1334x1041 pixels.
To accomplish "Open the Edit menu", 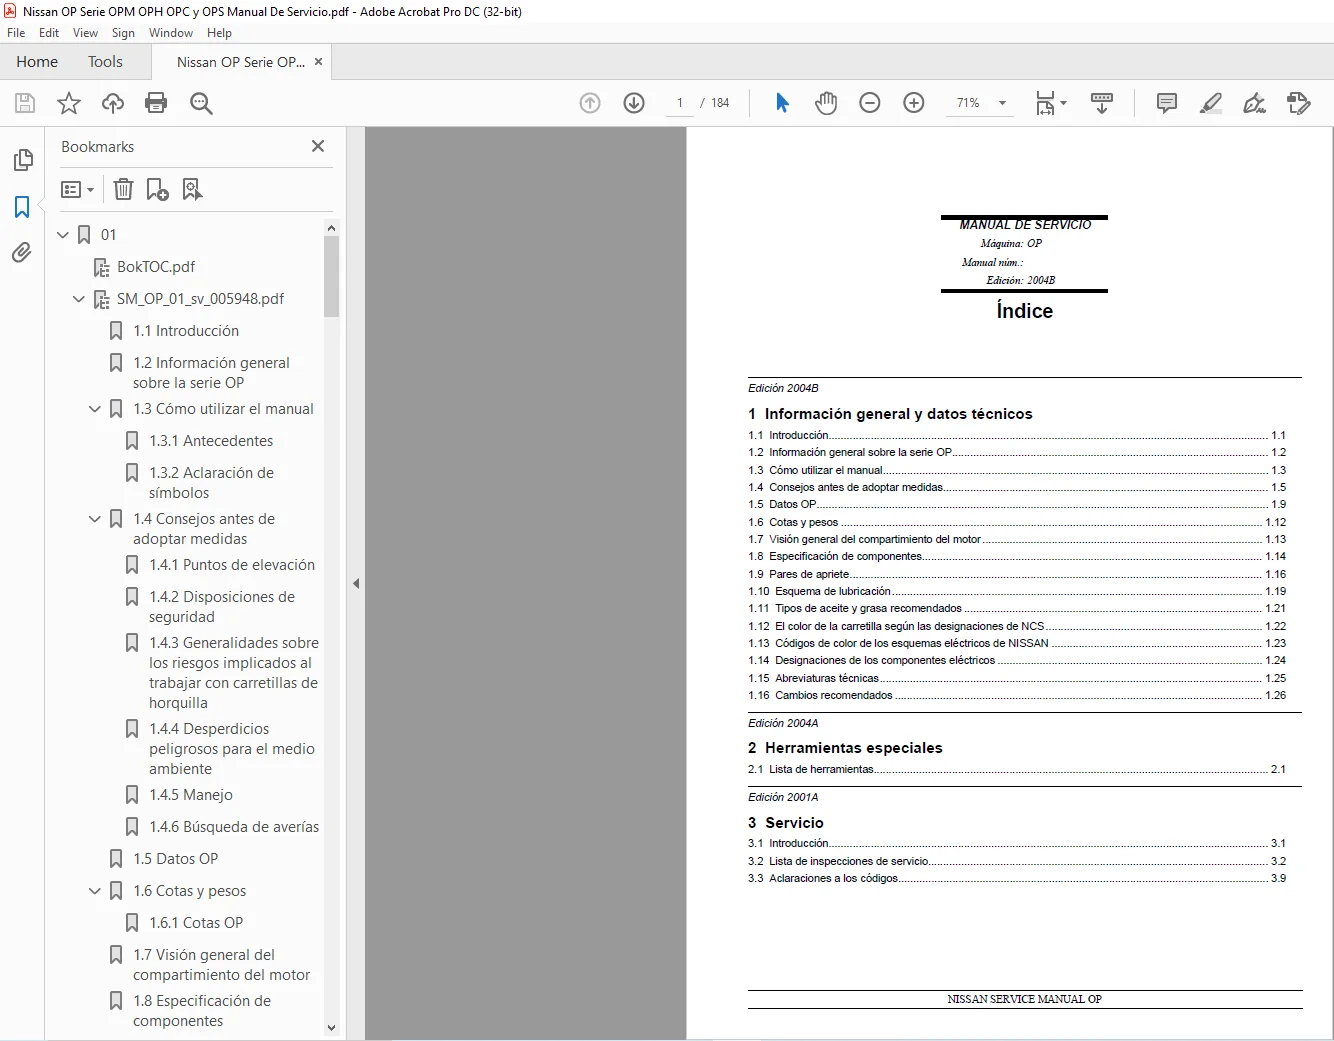I will click(49, 33).
